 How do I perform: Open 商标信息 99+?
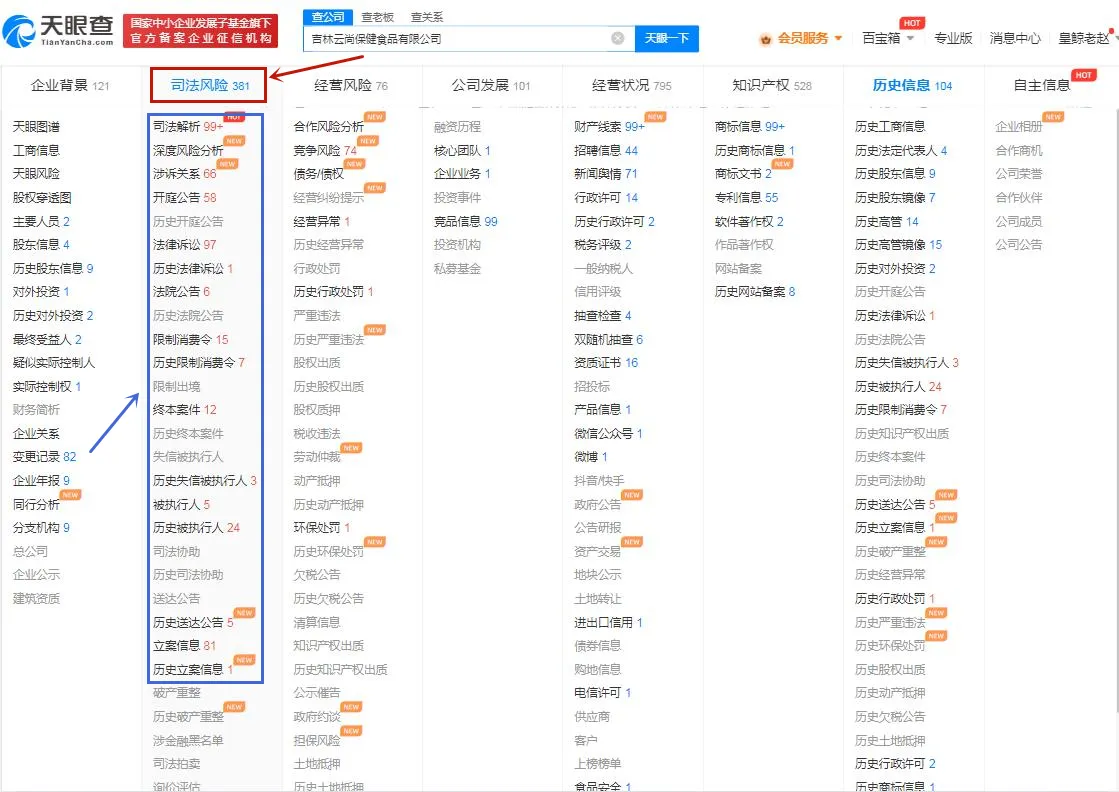pyautogui.click(x=749, y=126)
